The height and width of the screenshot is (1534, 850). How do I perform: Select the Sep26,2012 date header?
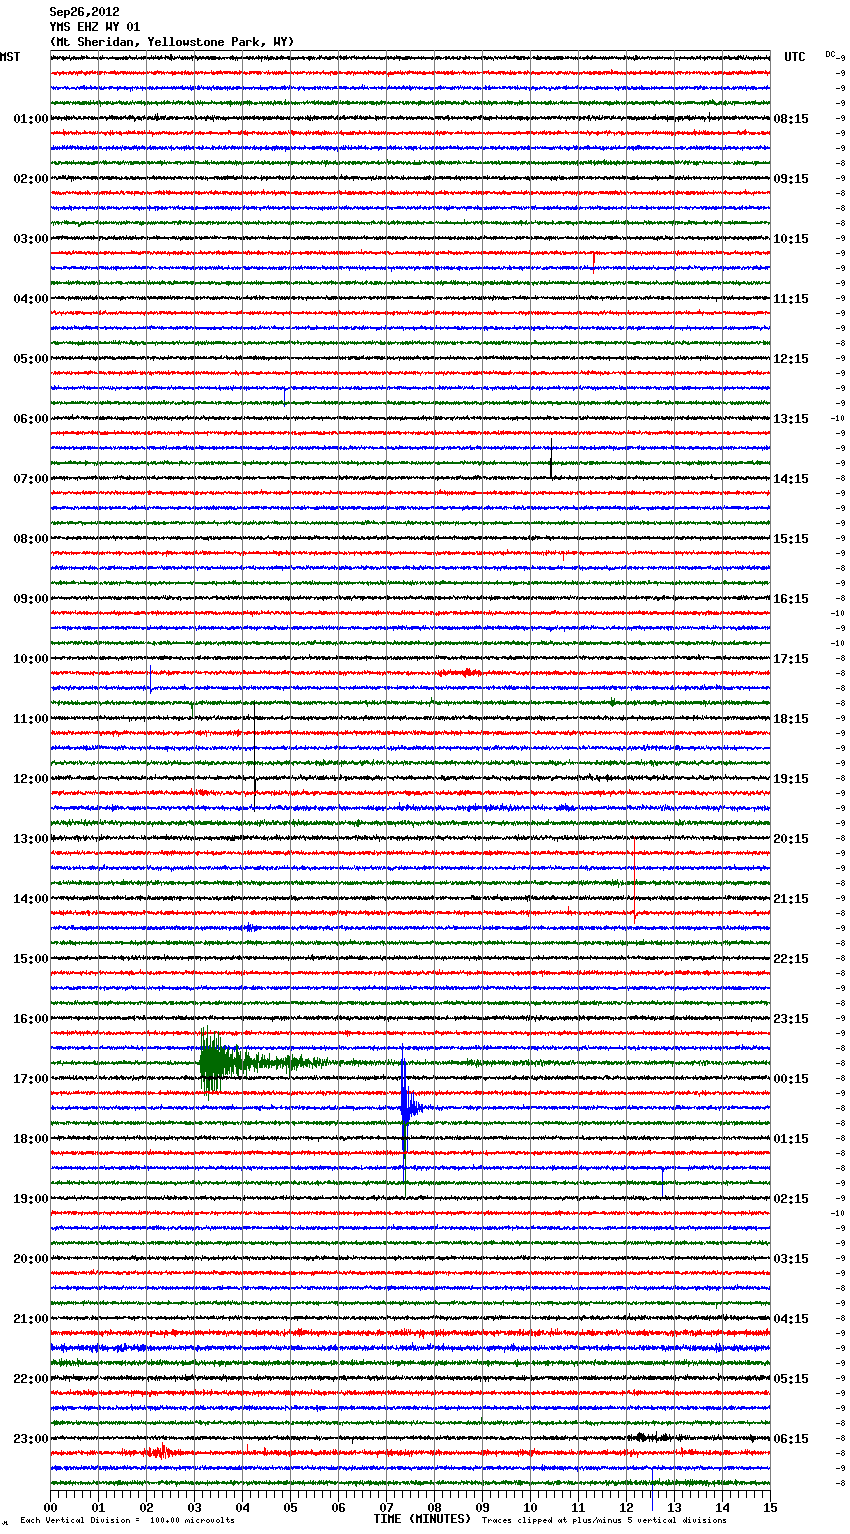point(84,12)
